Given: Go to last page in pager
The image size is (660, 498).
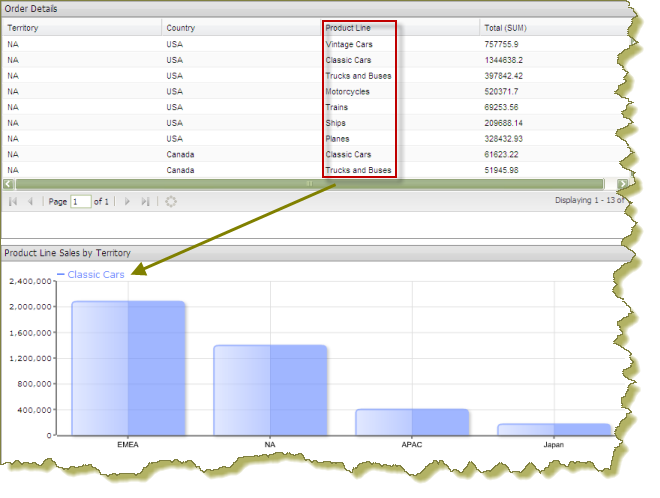Looking at the screenshot, I should 145,202.
